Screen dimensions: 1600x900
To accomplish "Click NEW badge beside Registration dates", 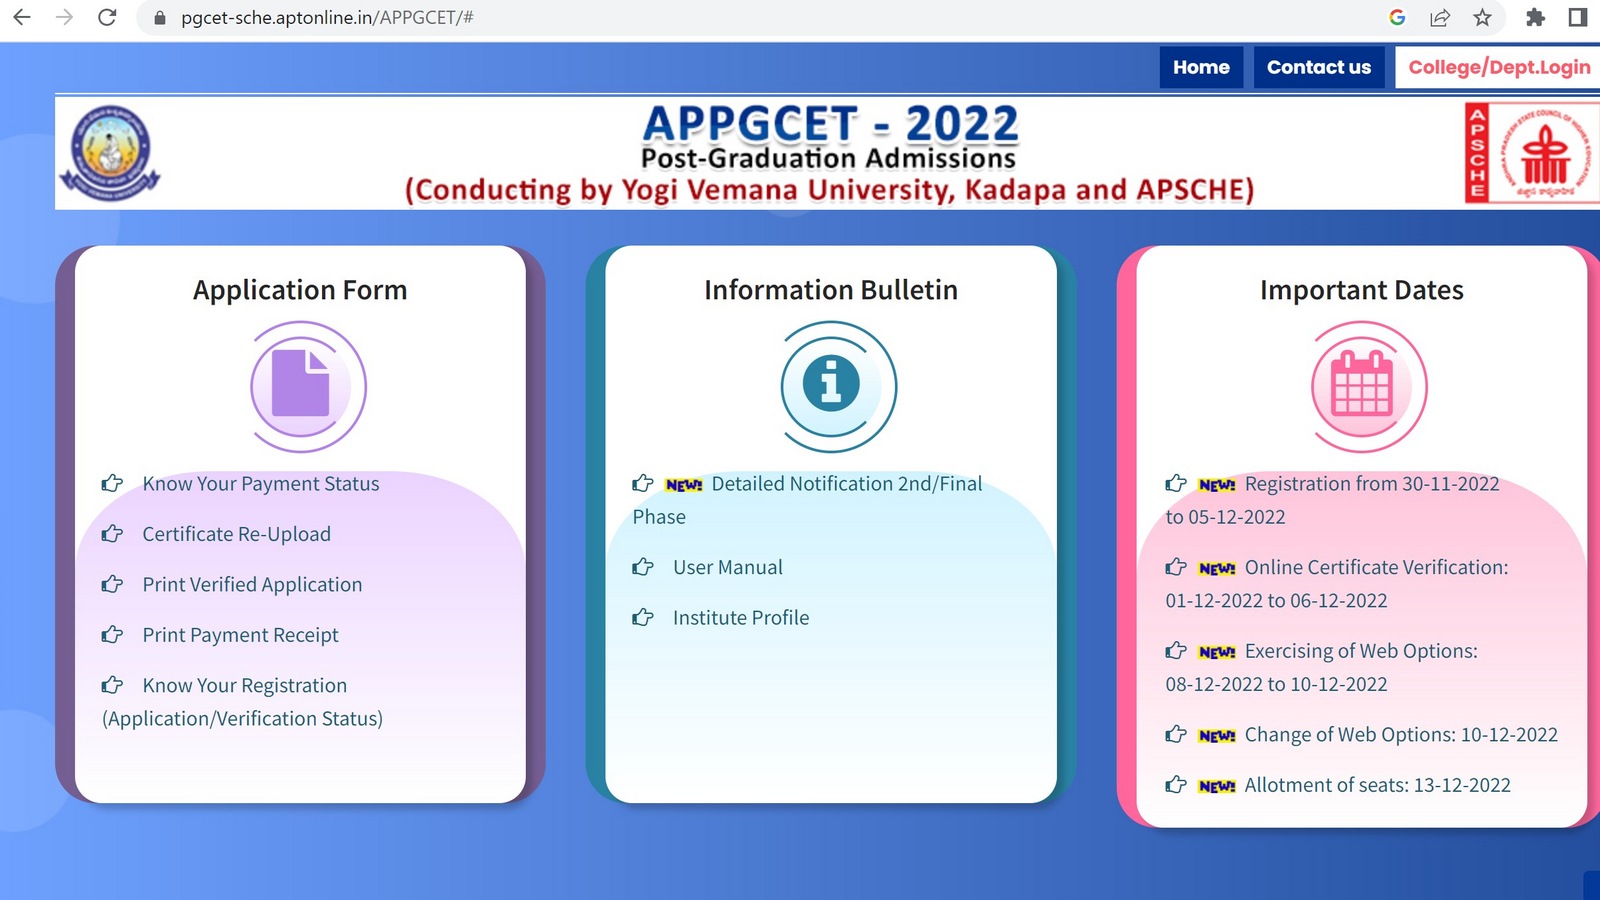I will pyautogui.click(x=1217, y=485).
